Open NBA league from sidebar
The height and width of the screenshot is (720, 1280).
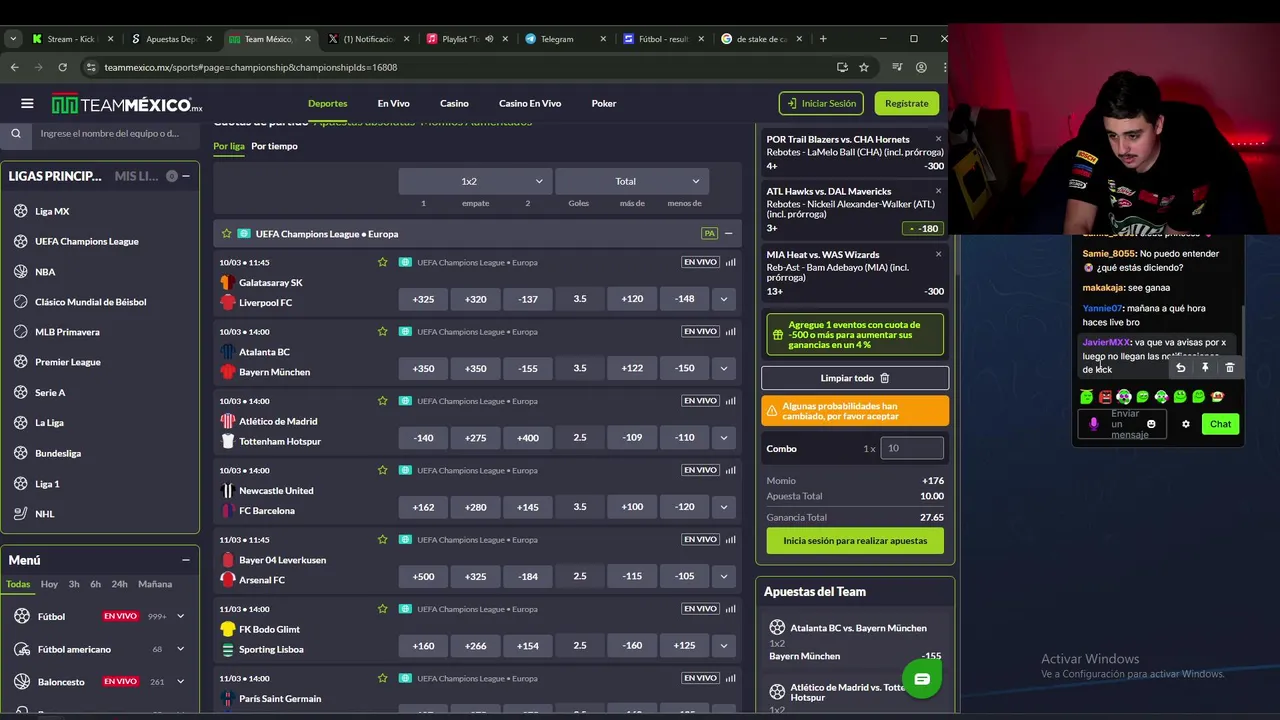(x=45, y=272)
